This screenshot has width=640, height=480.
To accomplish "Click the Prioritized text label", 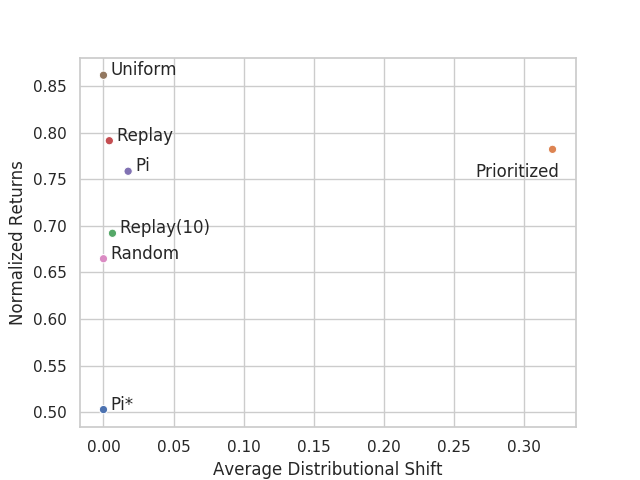I will click(517, 171).
